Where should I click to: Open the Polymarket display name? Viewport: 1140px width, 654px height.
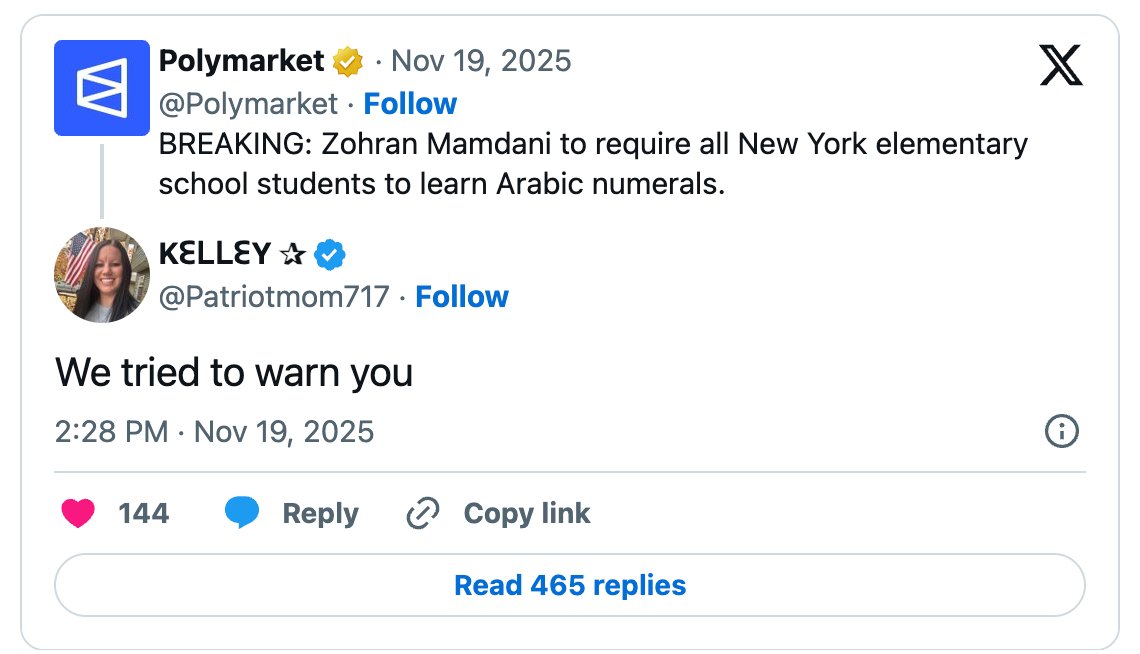pos(241,61)
